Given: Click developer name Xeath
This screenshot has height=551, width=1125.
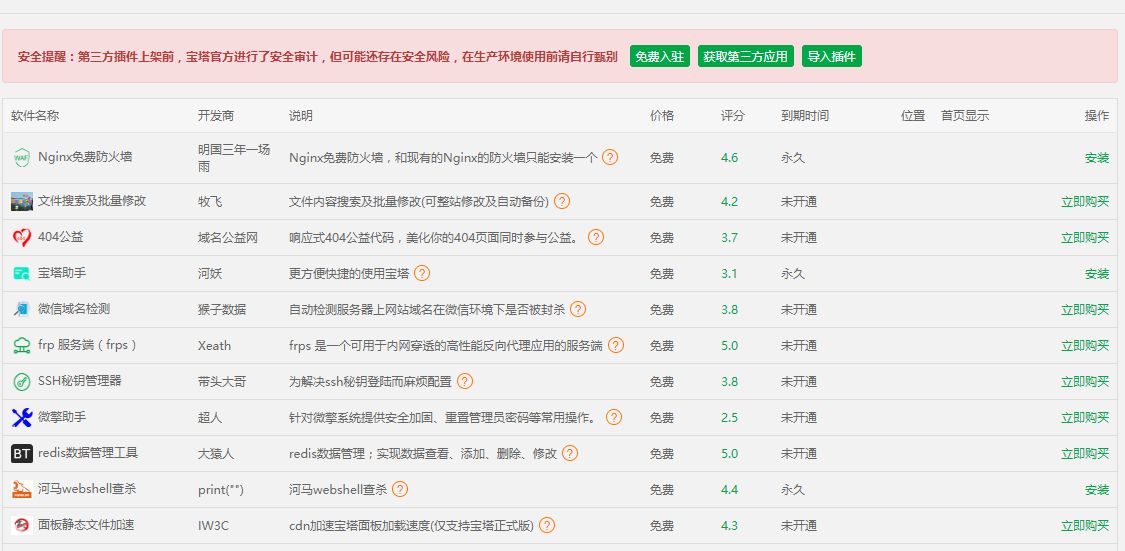Looking at the screenshot, I should point(215,346).
